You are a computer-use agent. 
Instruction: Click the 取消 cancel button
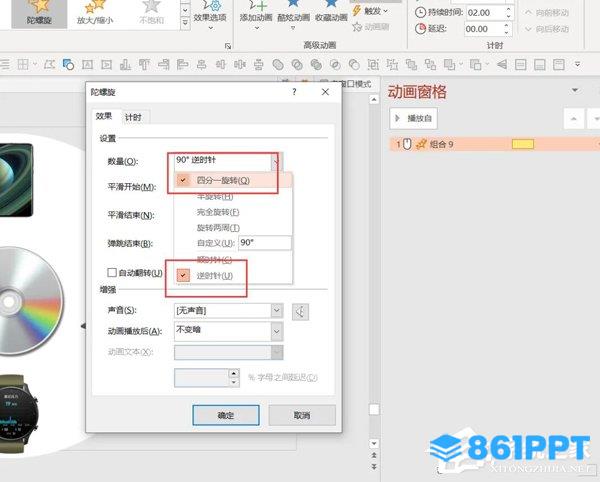[302, 415]
